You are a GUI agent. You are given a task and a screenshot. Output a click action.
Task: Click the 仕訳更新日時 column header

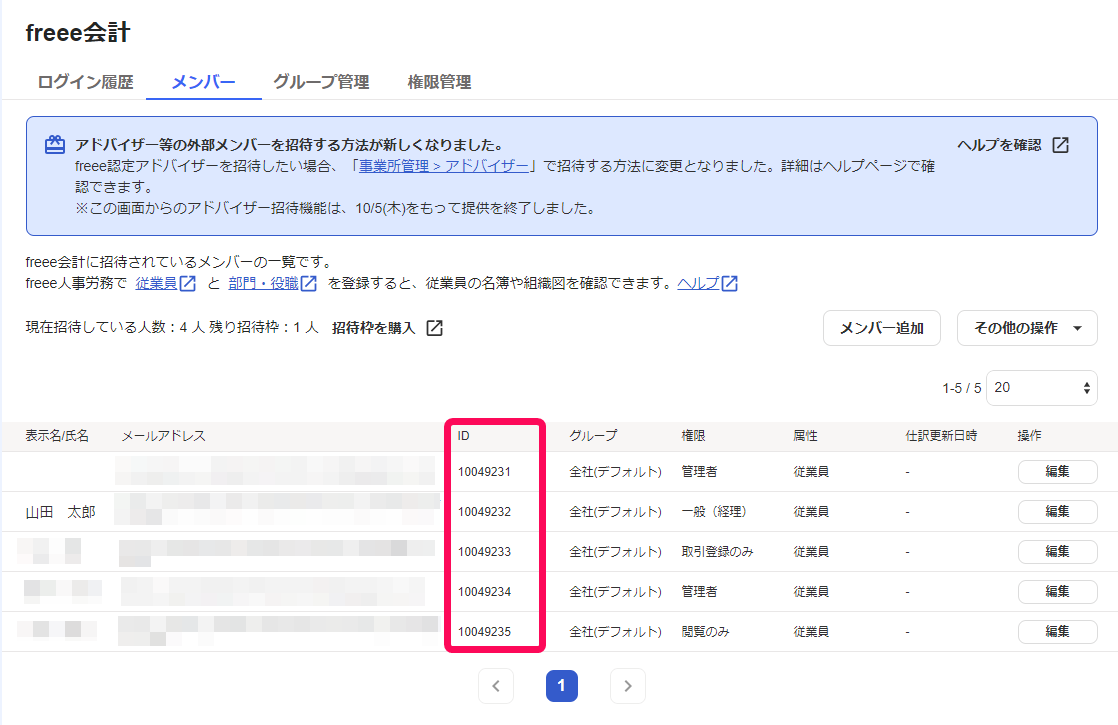point(941,436)
